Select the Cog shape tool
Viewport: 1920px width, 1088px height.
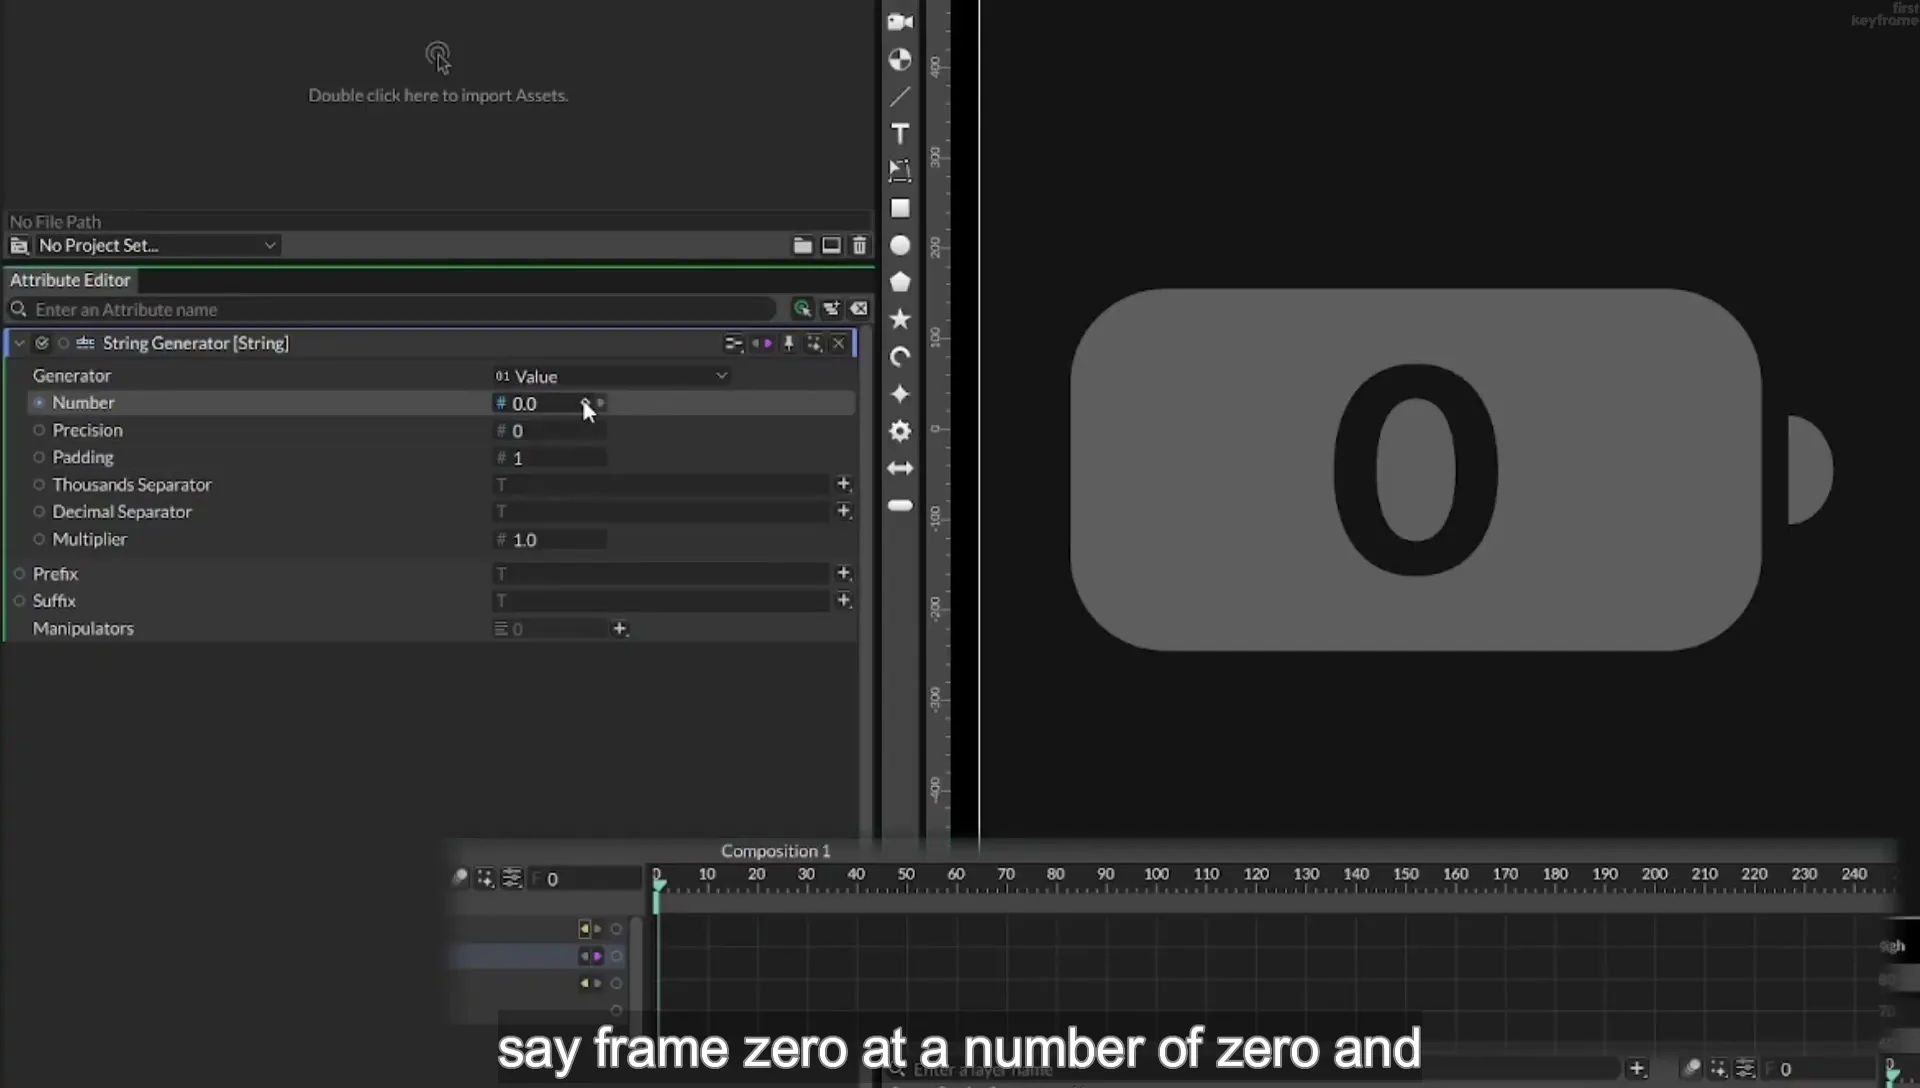(x=900, y=431)
